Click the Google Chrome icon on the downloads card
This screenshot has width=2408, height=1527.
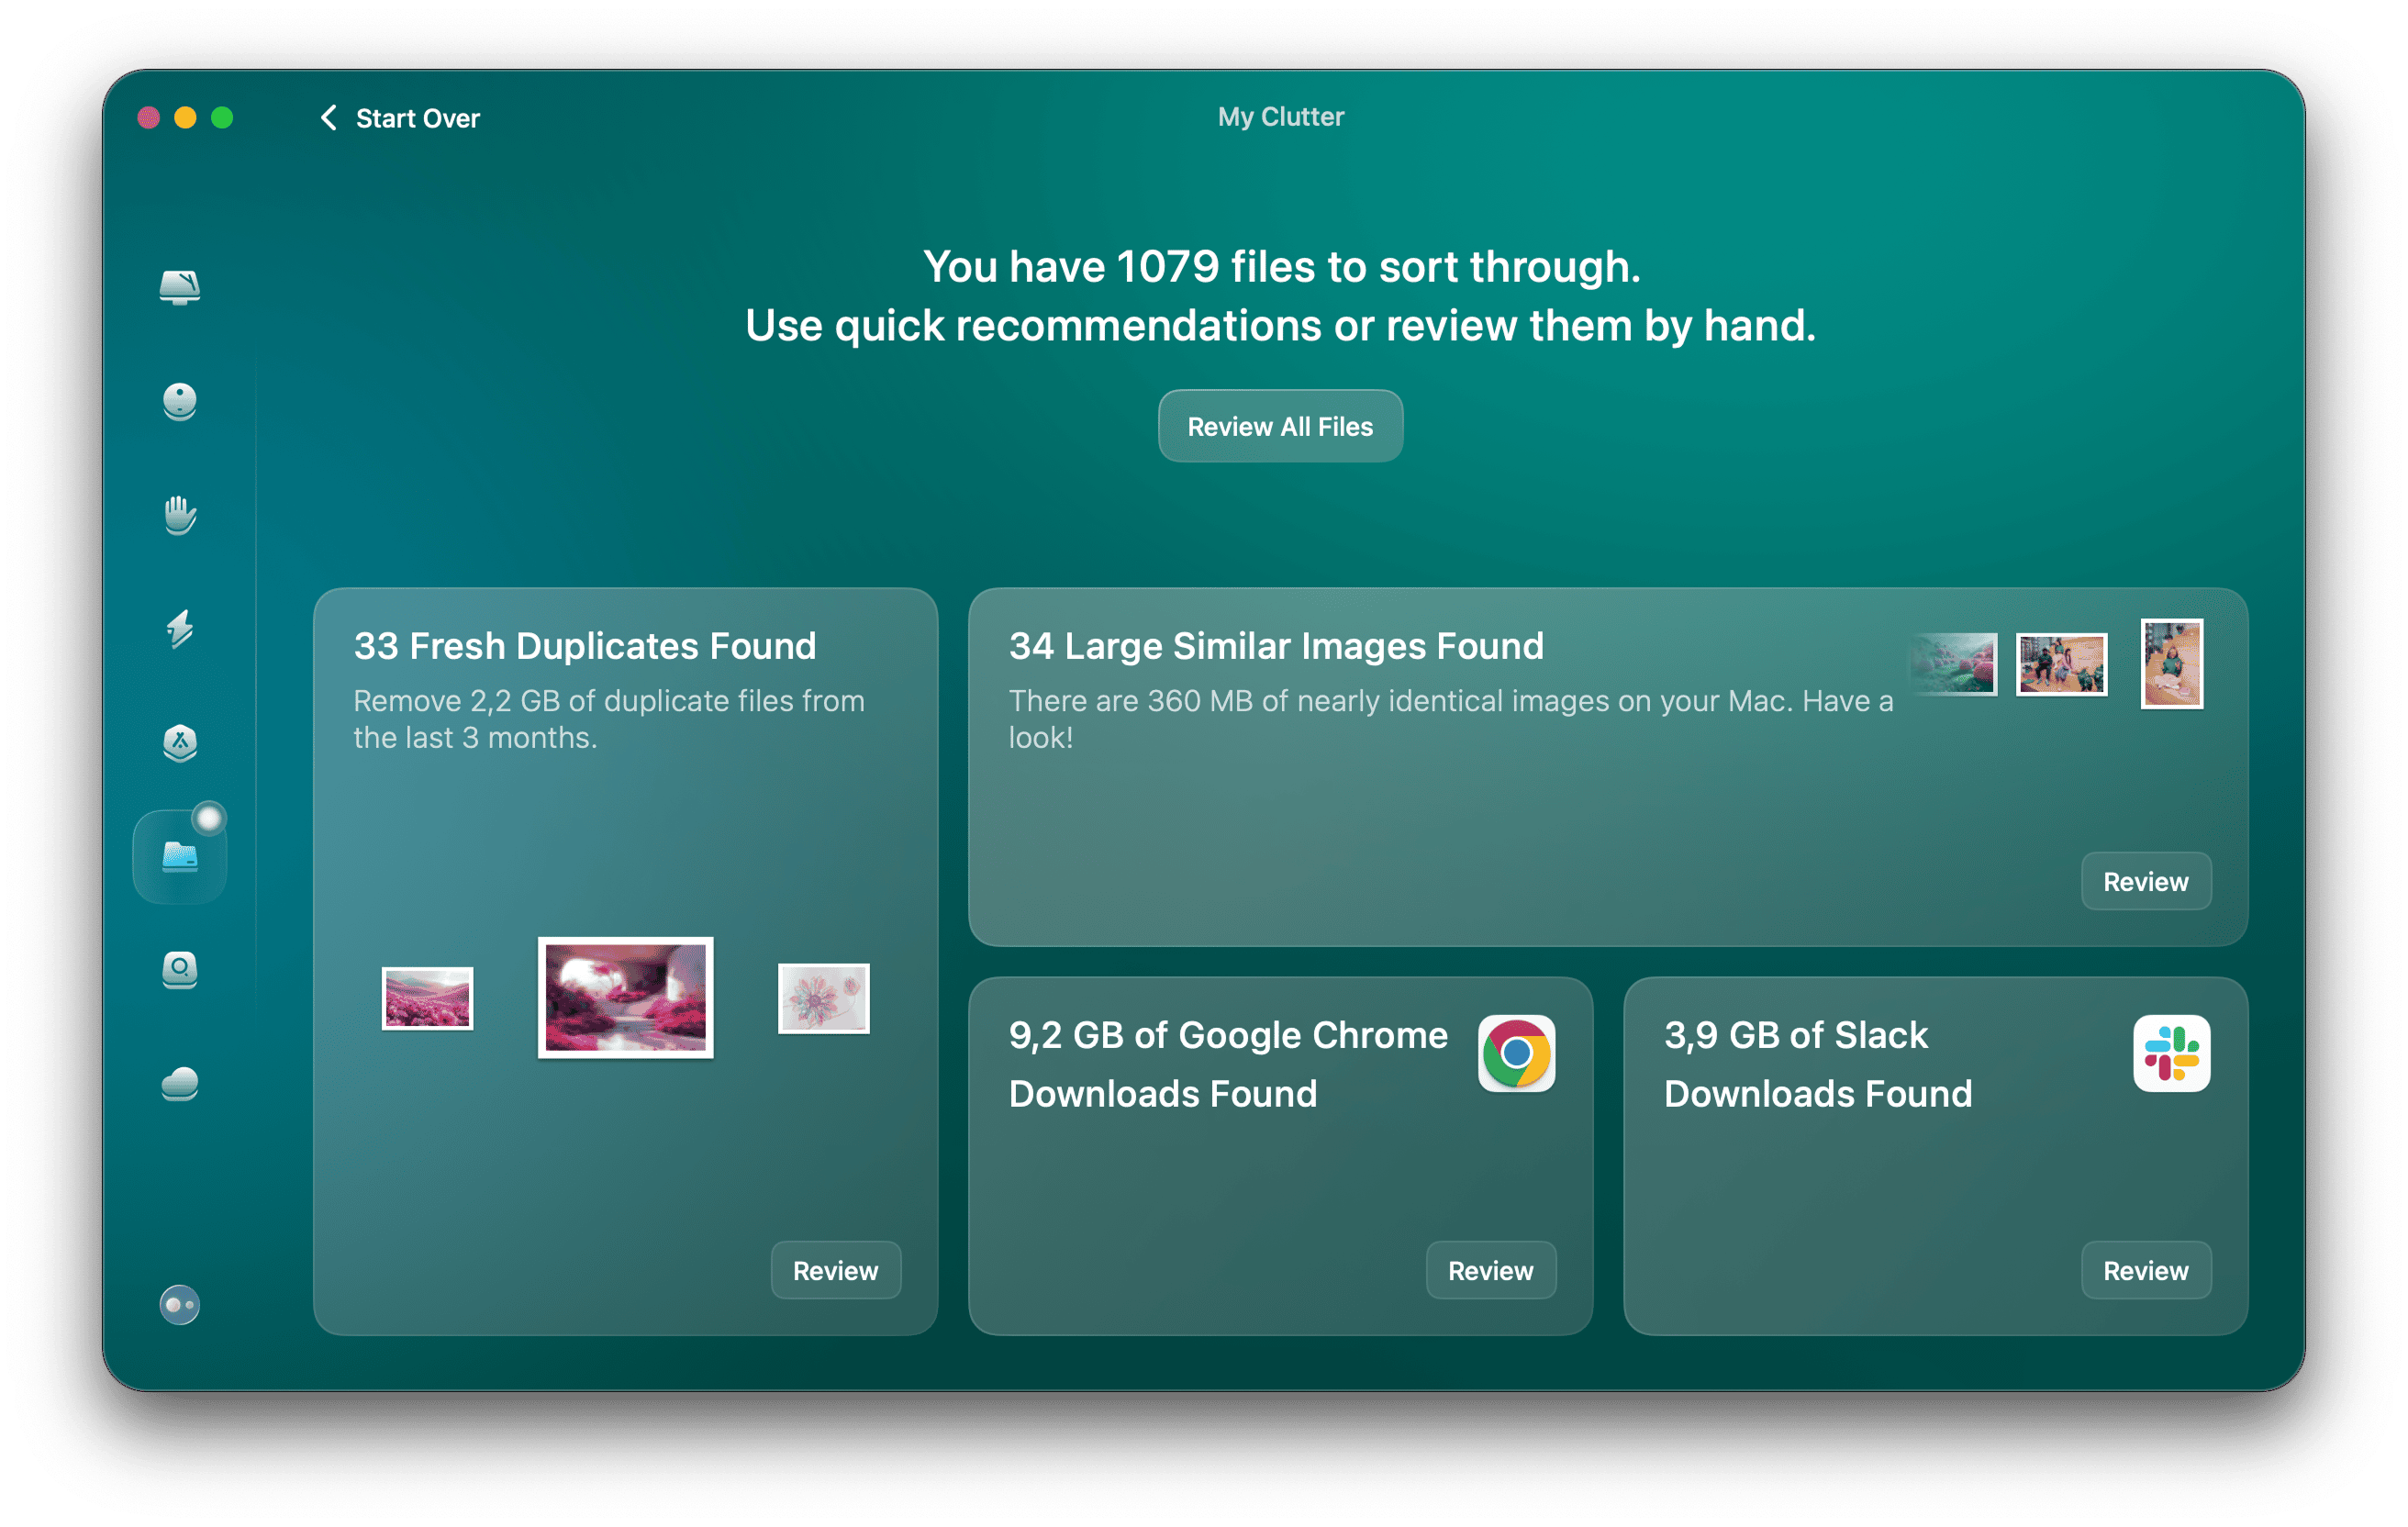1516,1055
